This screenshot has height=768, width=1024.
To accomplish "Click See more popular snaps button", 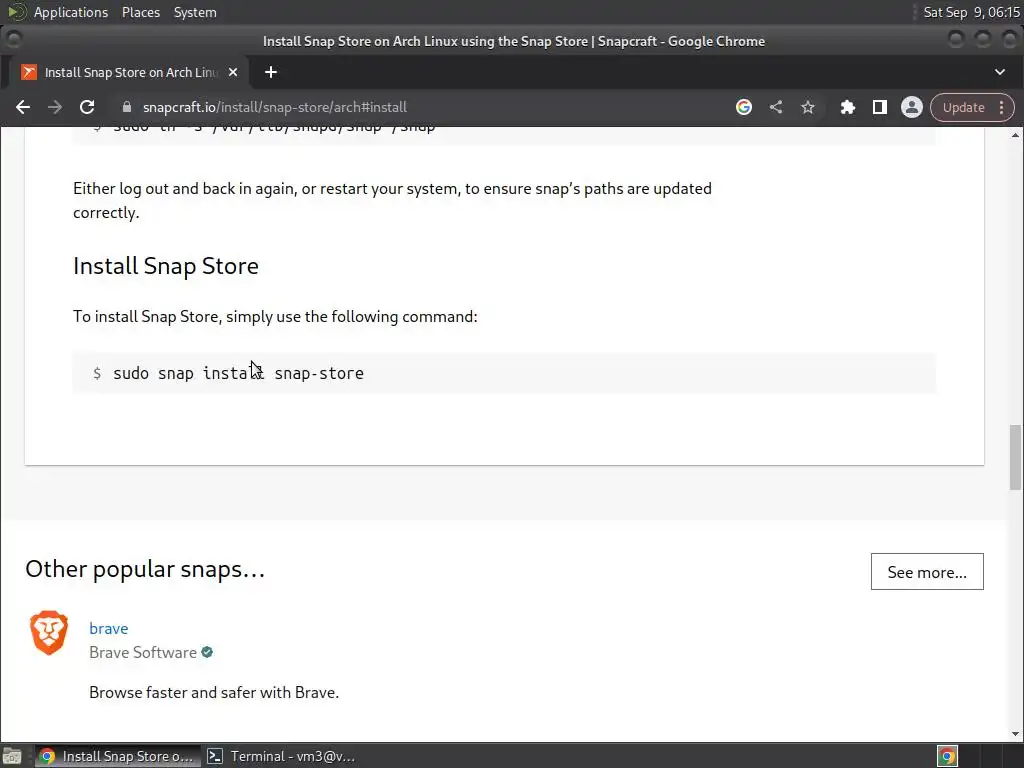I will 927,572.
